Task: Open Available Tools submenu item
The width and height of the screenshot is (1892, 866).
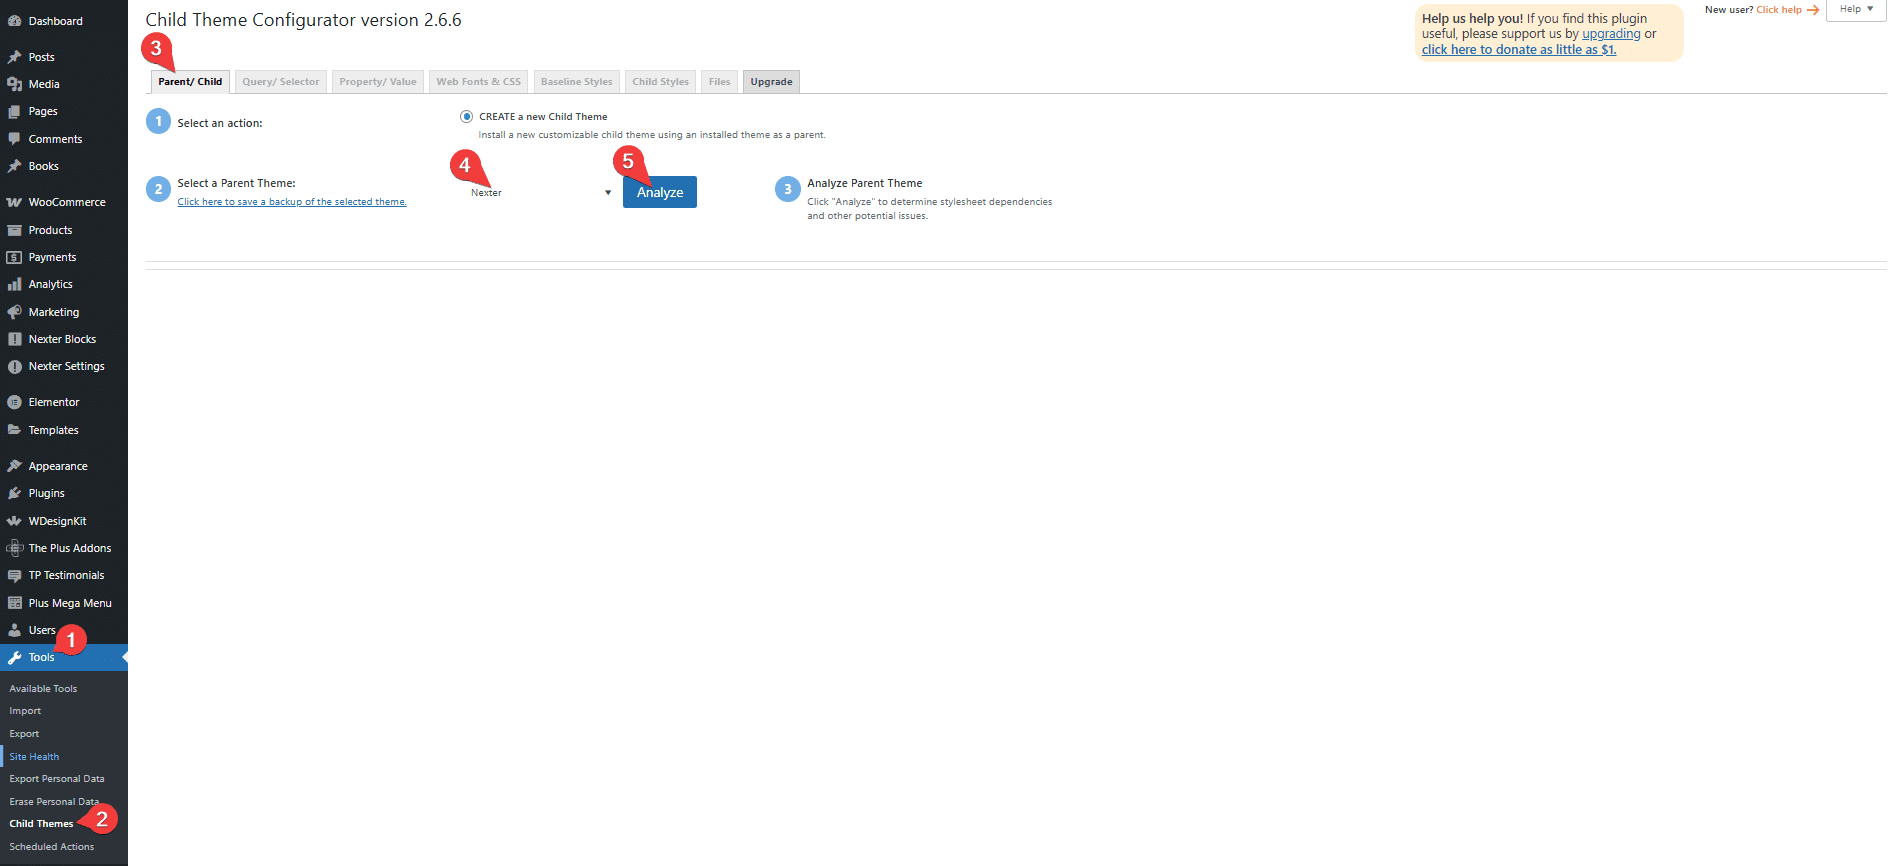Action: [43, 689]
